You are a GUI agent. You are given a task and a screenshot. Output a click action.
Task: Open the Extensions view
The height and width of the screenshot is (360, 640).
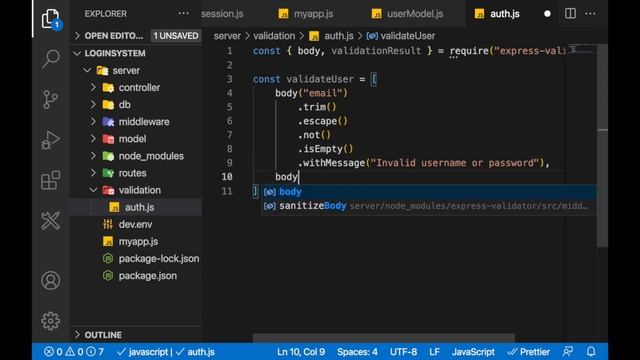click(51, 180)
